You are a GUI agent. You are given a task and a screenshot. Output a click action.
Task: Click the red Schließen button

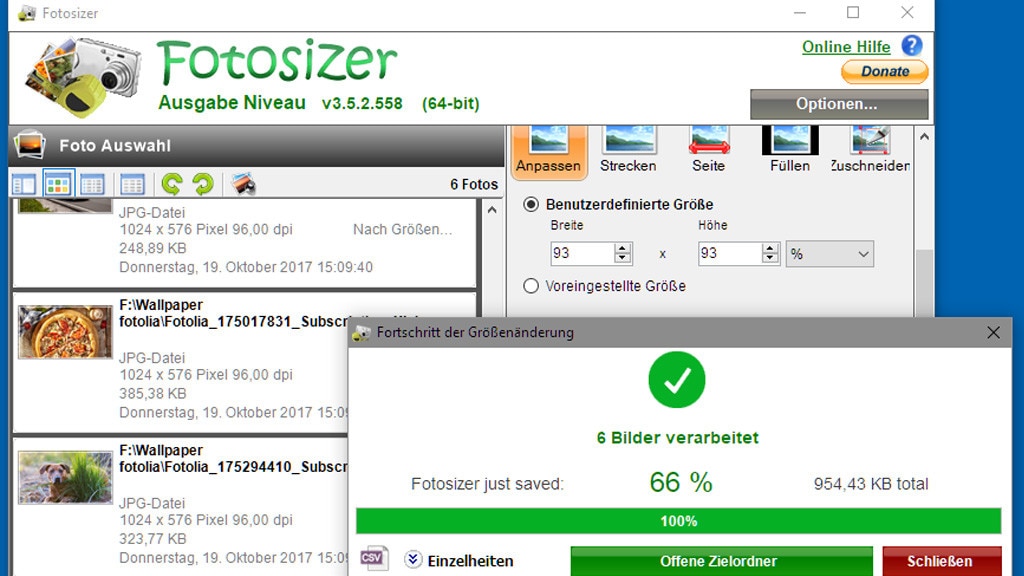[x=942, y=561]
